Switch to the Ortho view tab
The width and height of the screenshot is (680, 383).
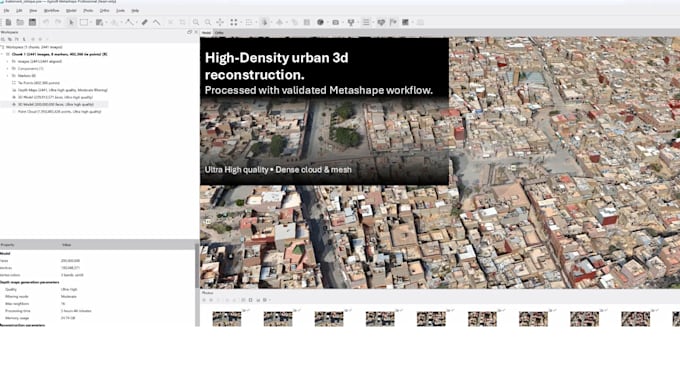(219, 33)
